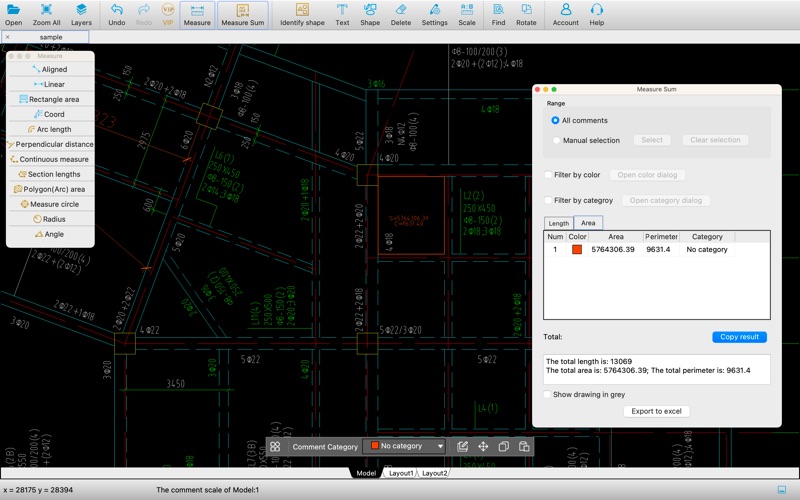The width and height of the screenshot is (800, 500).
Task: Click the move comment icon
Action: point(483,447)
